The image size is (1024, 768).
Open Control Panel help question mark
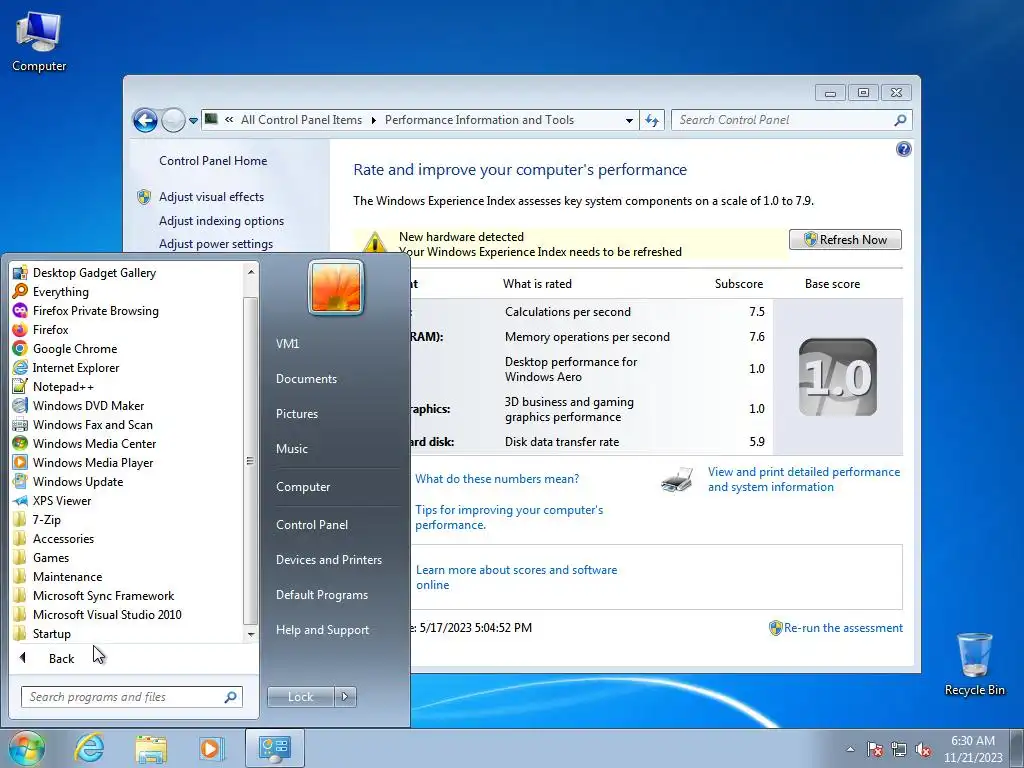pos(903,150)
